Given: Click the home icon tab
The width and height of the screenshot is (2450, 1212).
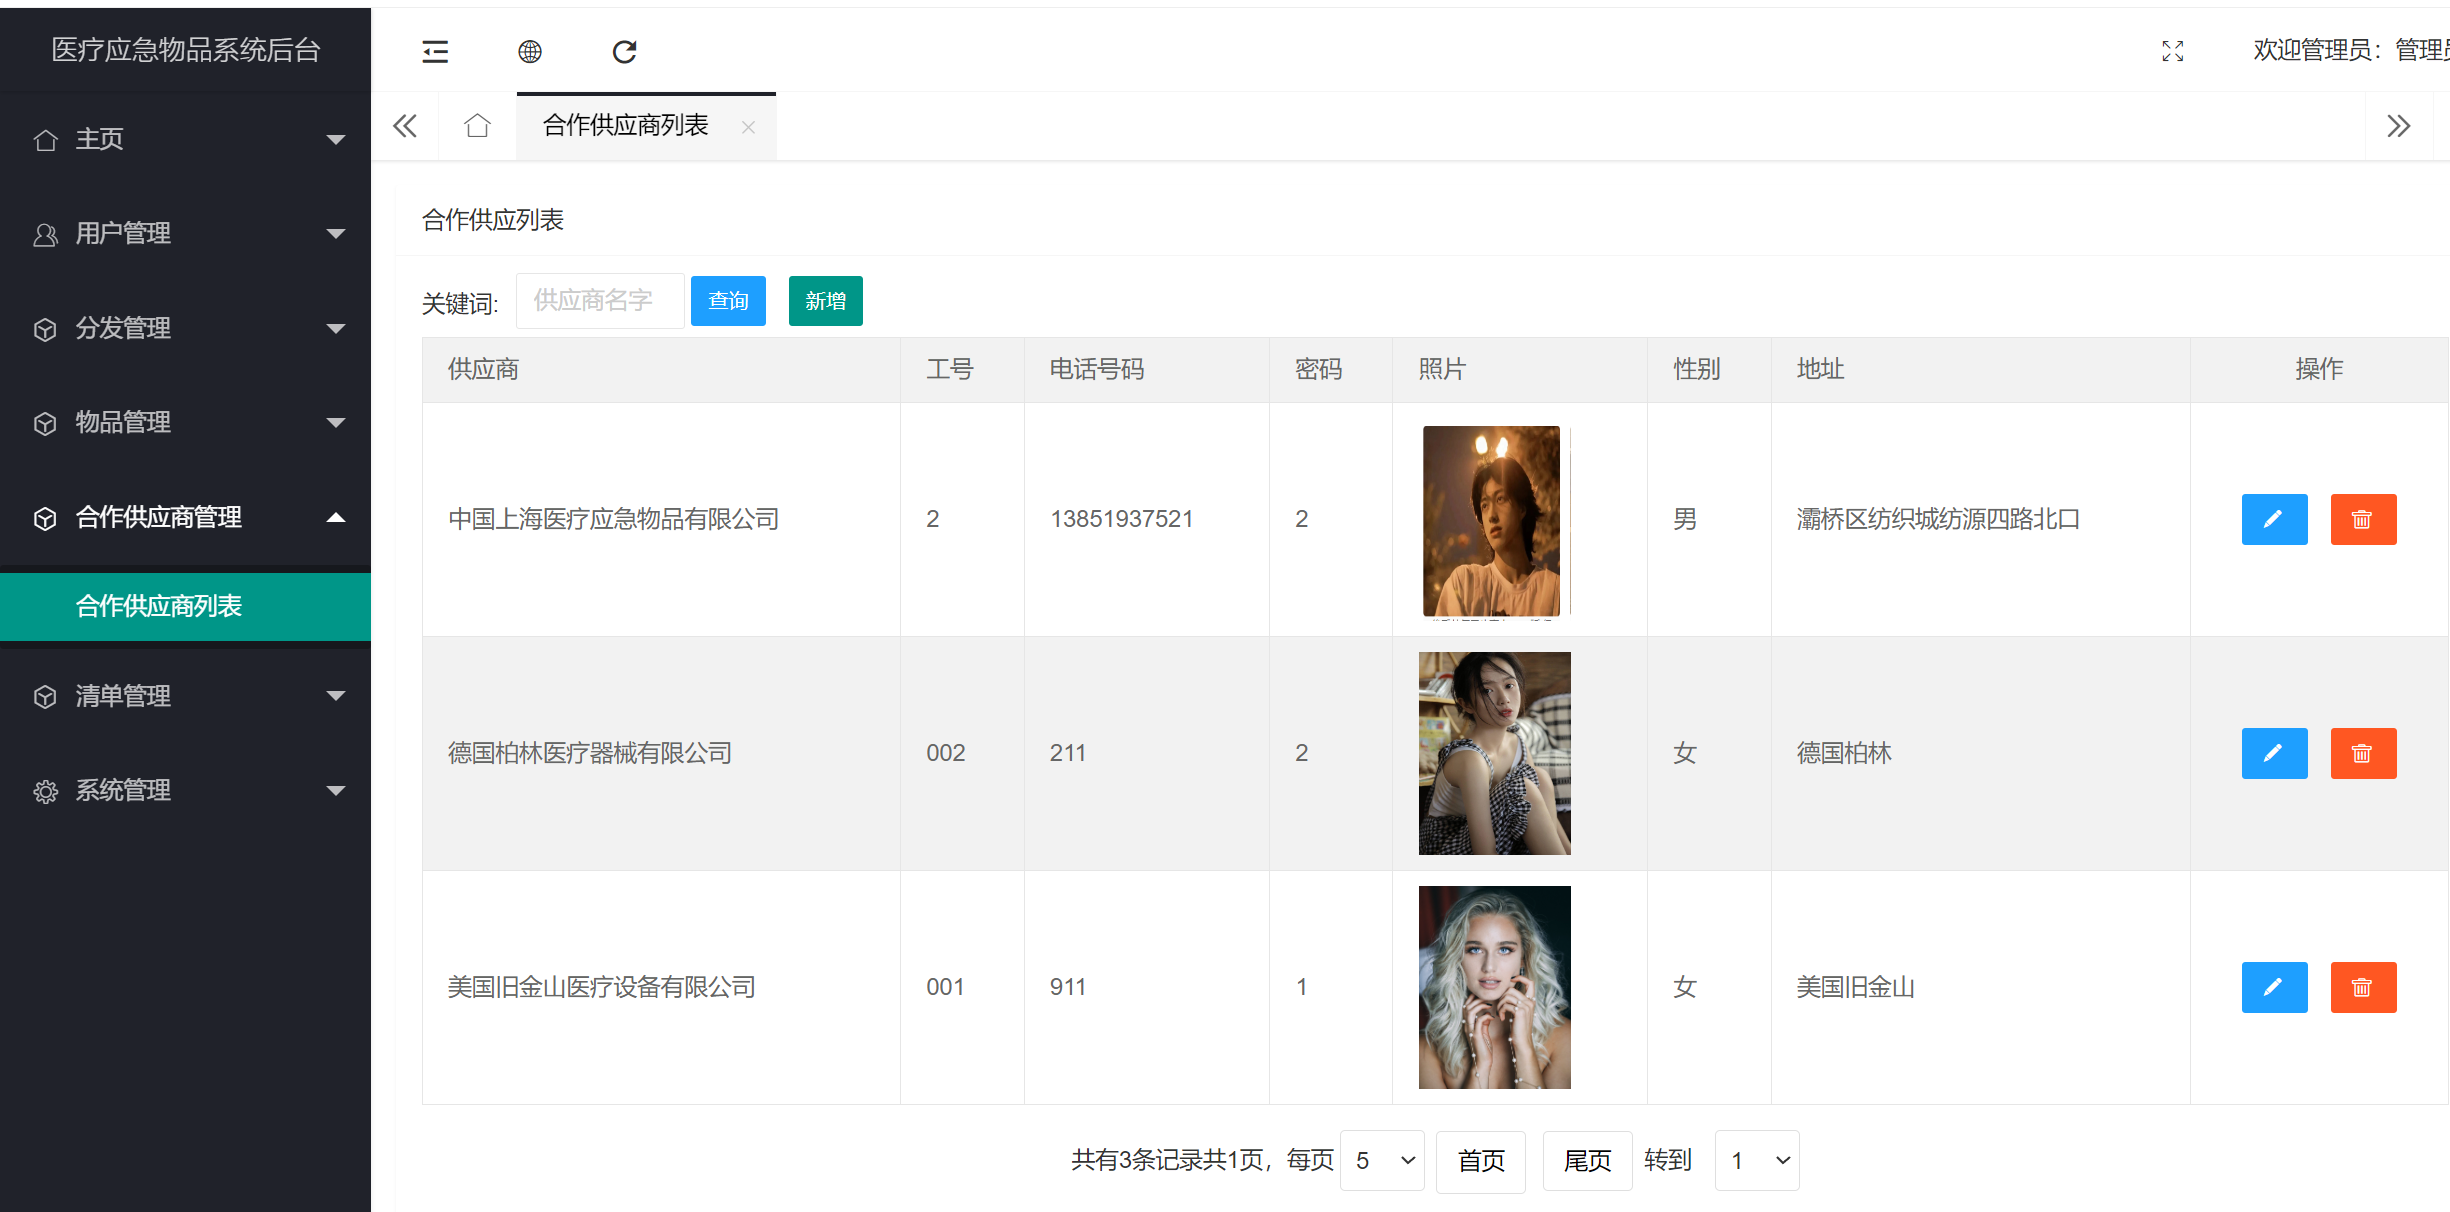Looking at the screenshot, I should [x=477, y=126].
